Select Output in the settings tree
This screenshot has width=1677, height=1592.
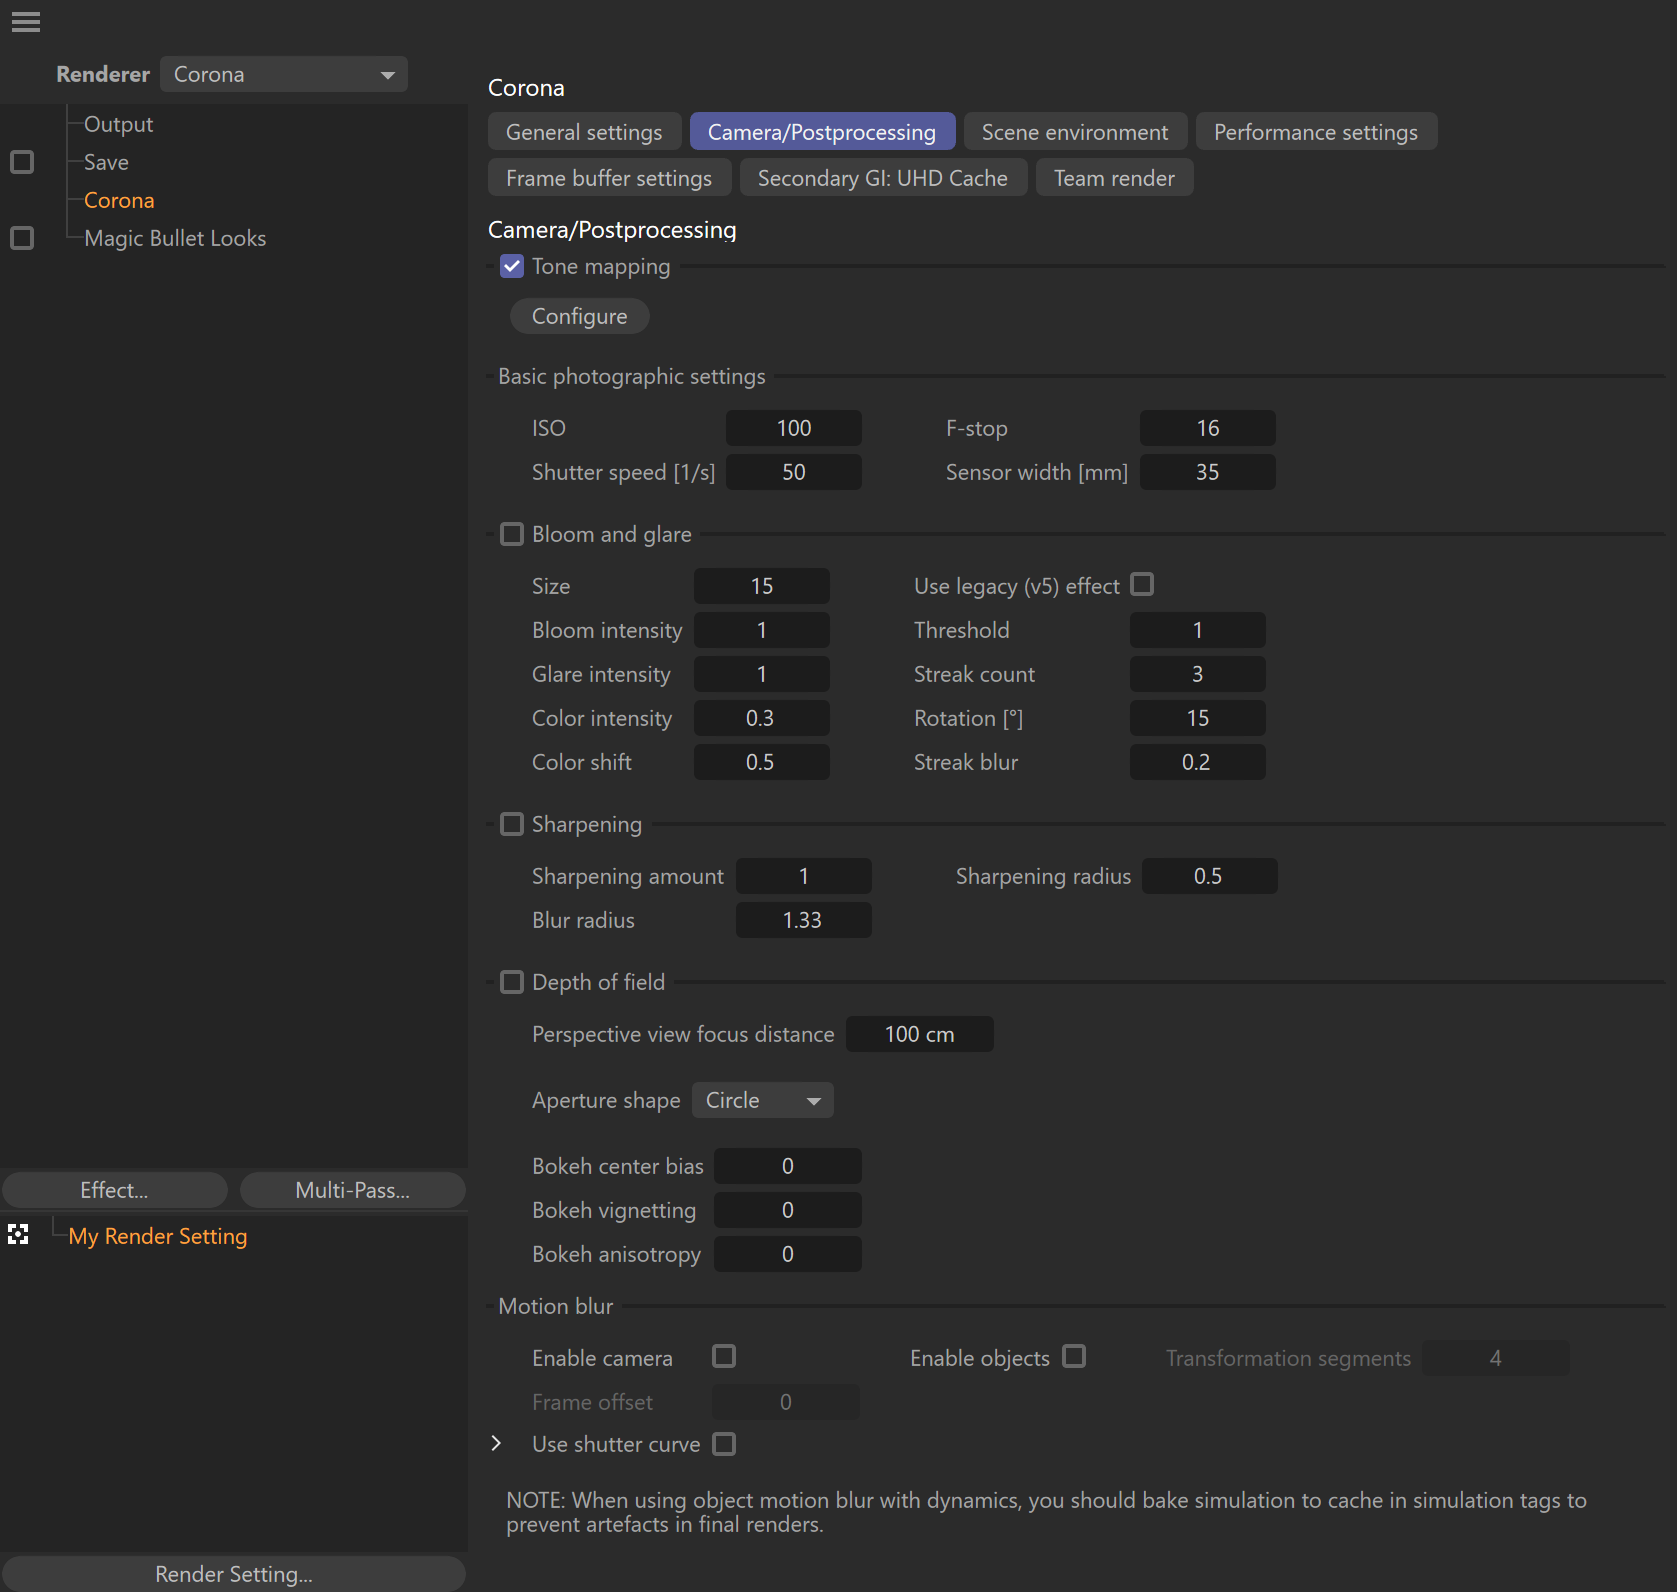point(118,124)
